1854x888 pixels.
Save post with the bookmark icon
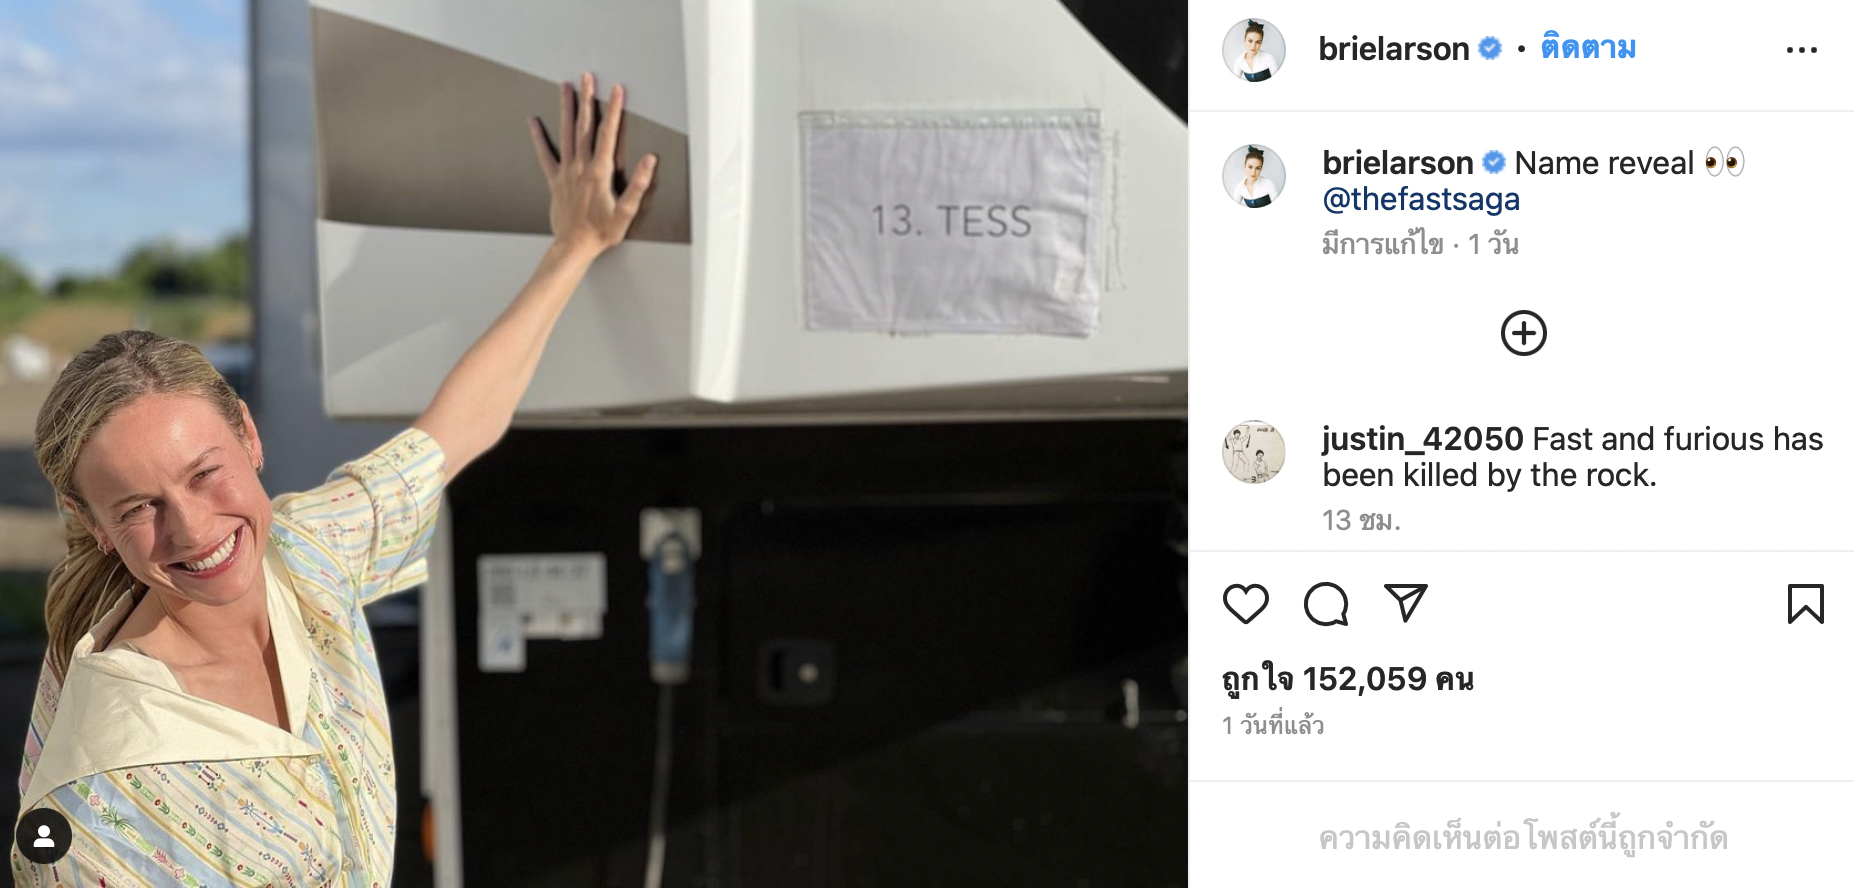[1805, 604]
